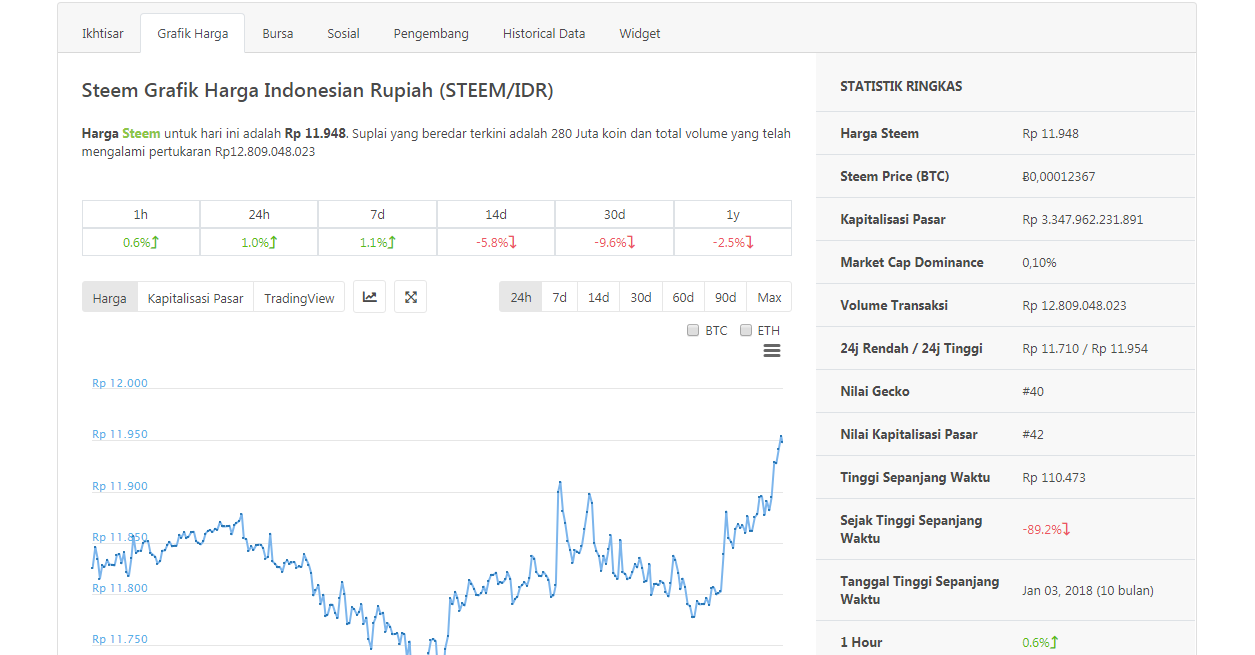Click the Volume Transaksi value in statistics
1255x655 pixels.
click(x=1075, y=305)
